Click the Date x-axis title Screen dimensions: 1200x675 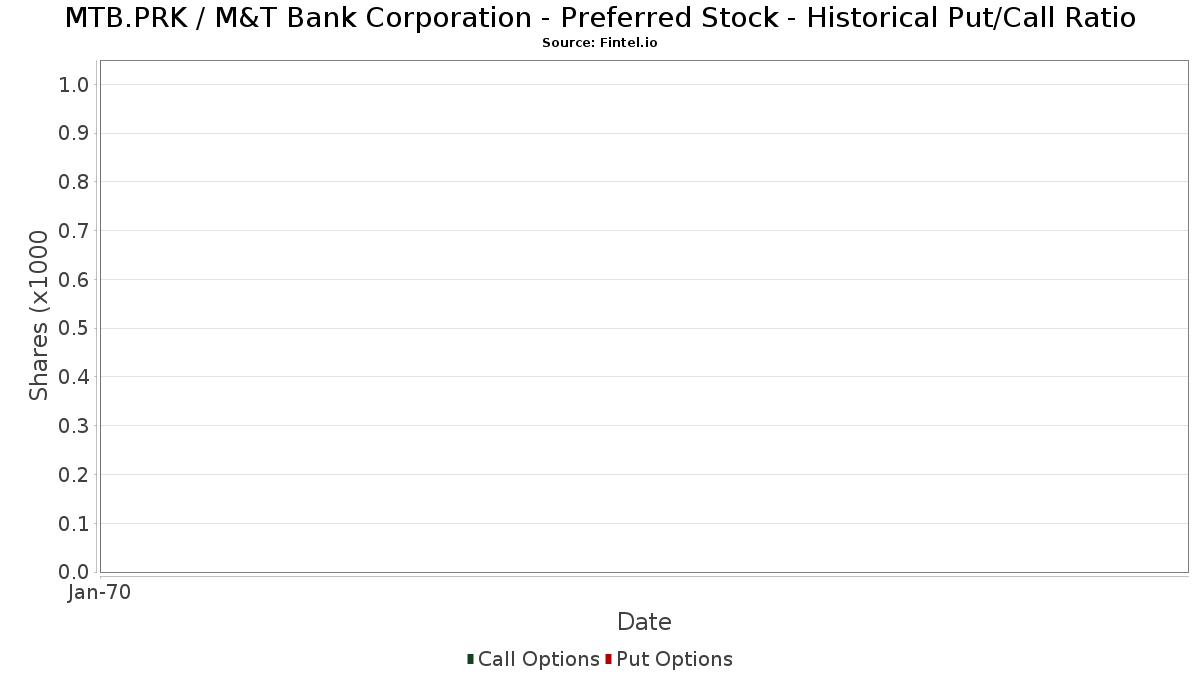[x=644, y=622]
